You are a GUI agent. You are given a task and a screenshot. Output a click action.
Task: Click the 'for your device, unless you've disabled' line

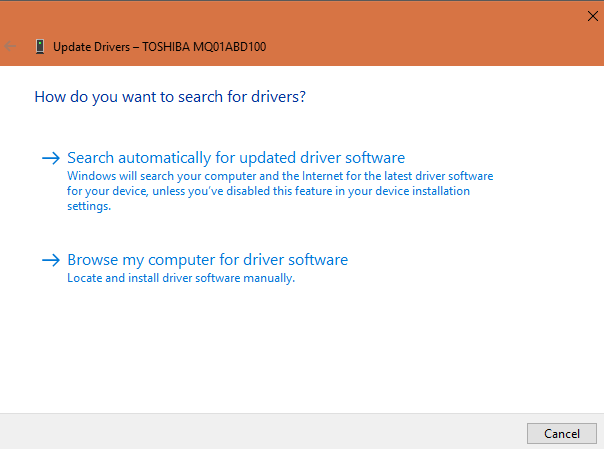[x=268, y=190]
